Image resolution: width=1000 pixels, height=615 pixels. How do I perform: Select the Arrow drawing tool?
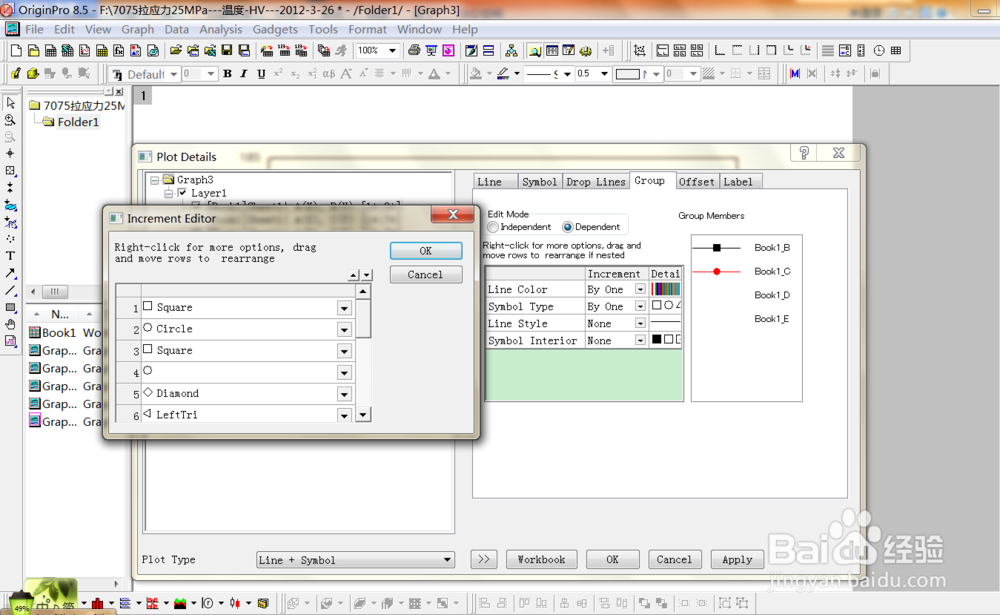(10, 273)
